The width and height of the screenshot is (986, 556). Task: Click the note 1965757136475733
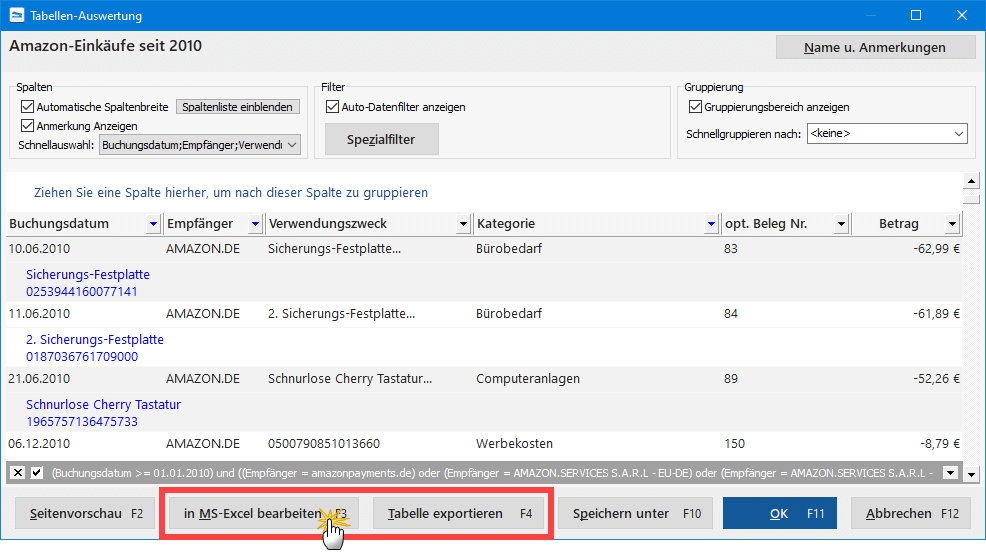[82, 421]
